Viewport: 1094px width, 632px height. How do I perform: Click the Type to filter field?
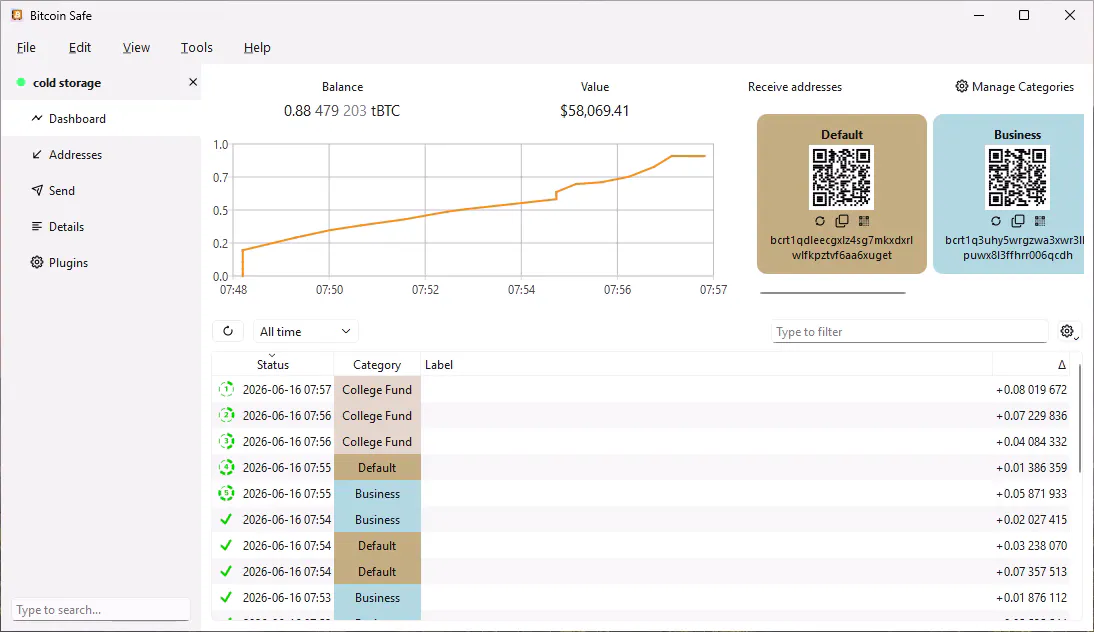click(x=909, y=332)
